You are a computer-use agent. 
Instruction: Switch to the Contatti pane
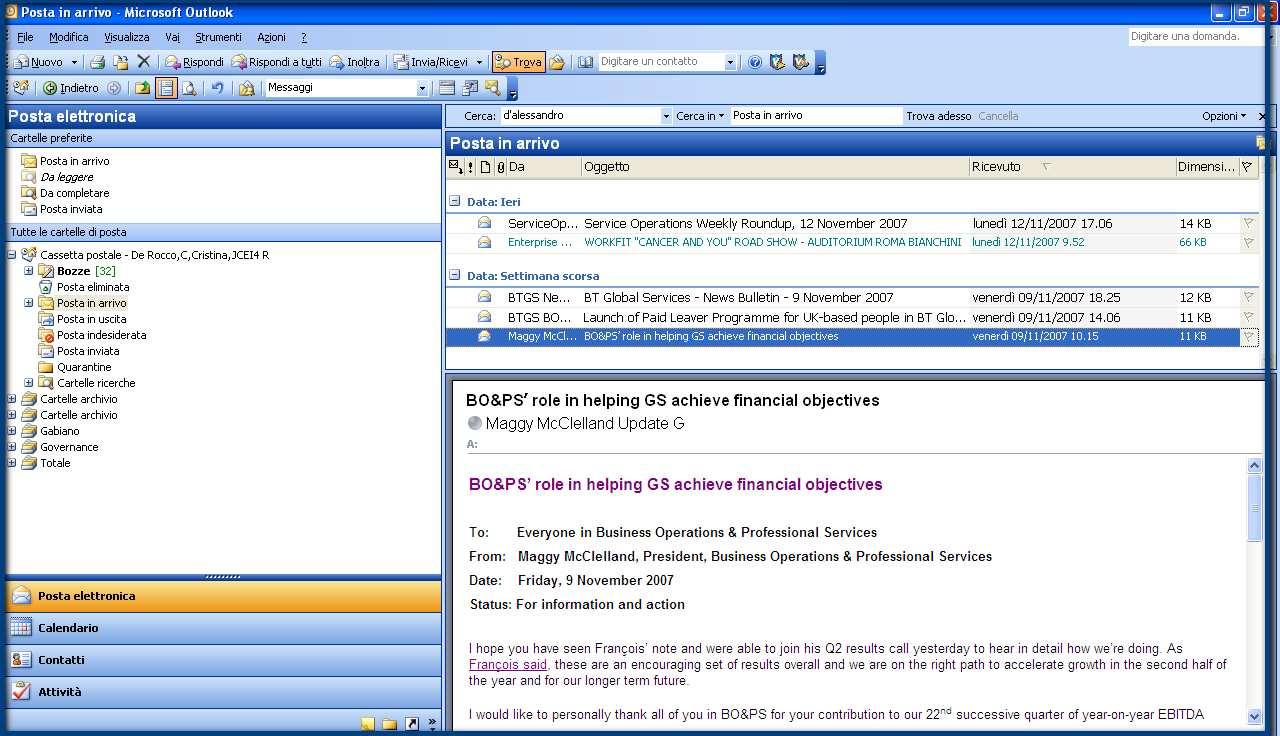(x=223, y=660)
